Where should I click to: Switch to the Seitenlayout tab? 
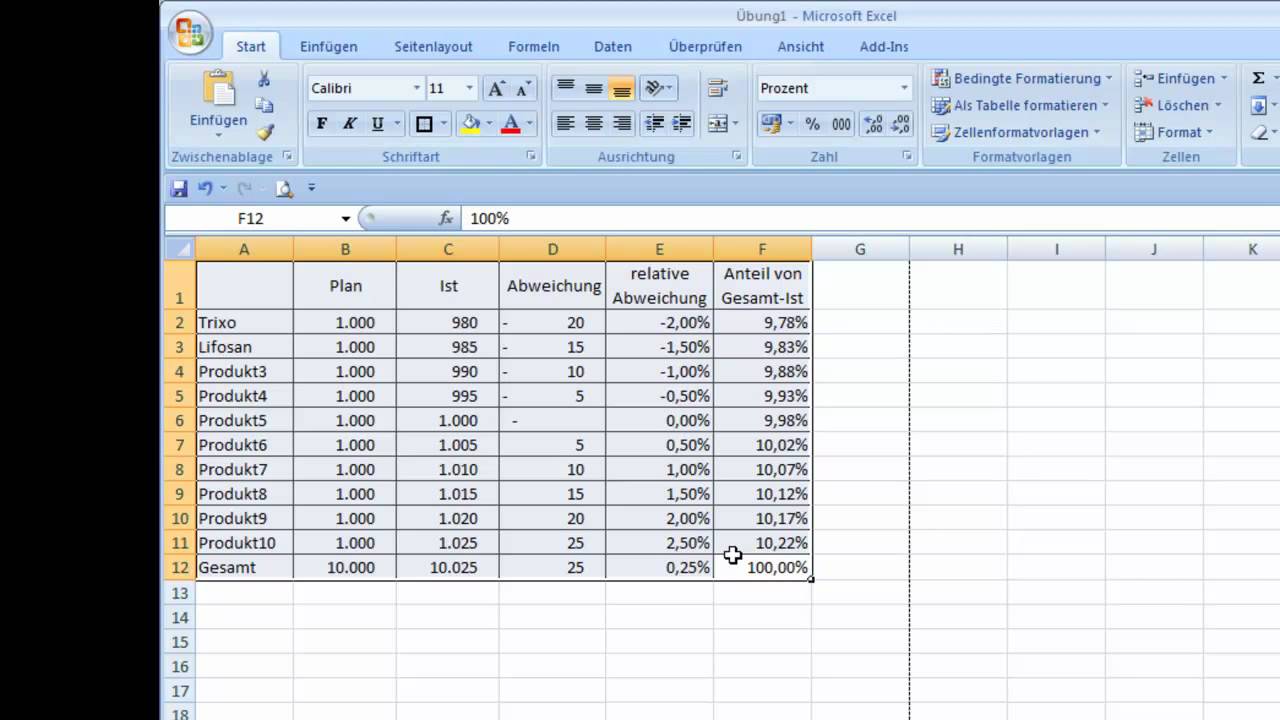click(433, 46)
